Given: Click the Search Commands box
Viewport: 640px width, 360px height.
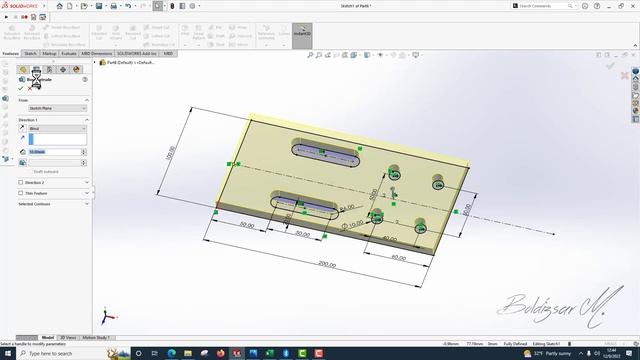Looking at the screenshot, I should 543,6.
